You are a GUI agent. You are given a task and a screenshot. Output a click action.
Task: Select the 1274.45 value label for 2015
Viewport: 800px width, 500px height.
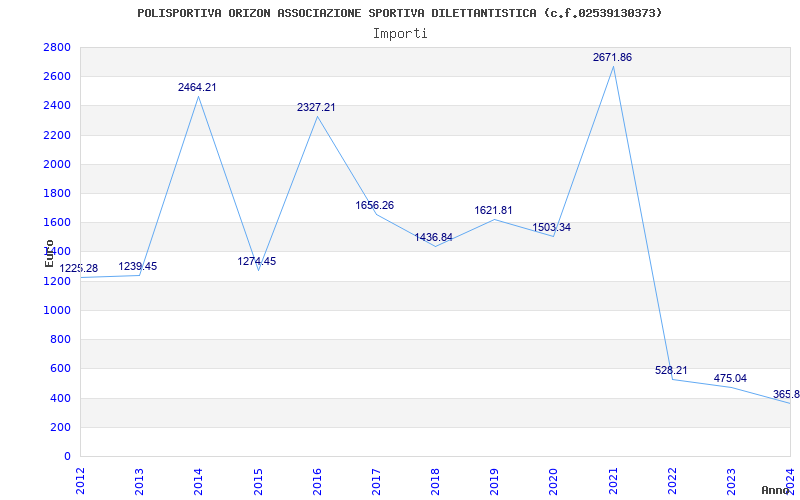(x=257, y=261)
